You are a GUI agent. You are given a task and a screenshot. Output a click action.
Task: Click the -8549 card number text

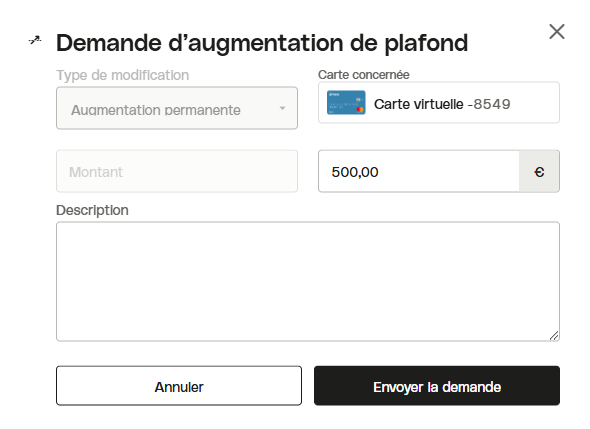pos(489,104)
